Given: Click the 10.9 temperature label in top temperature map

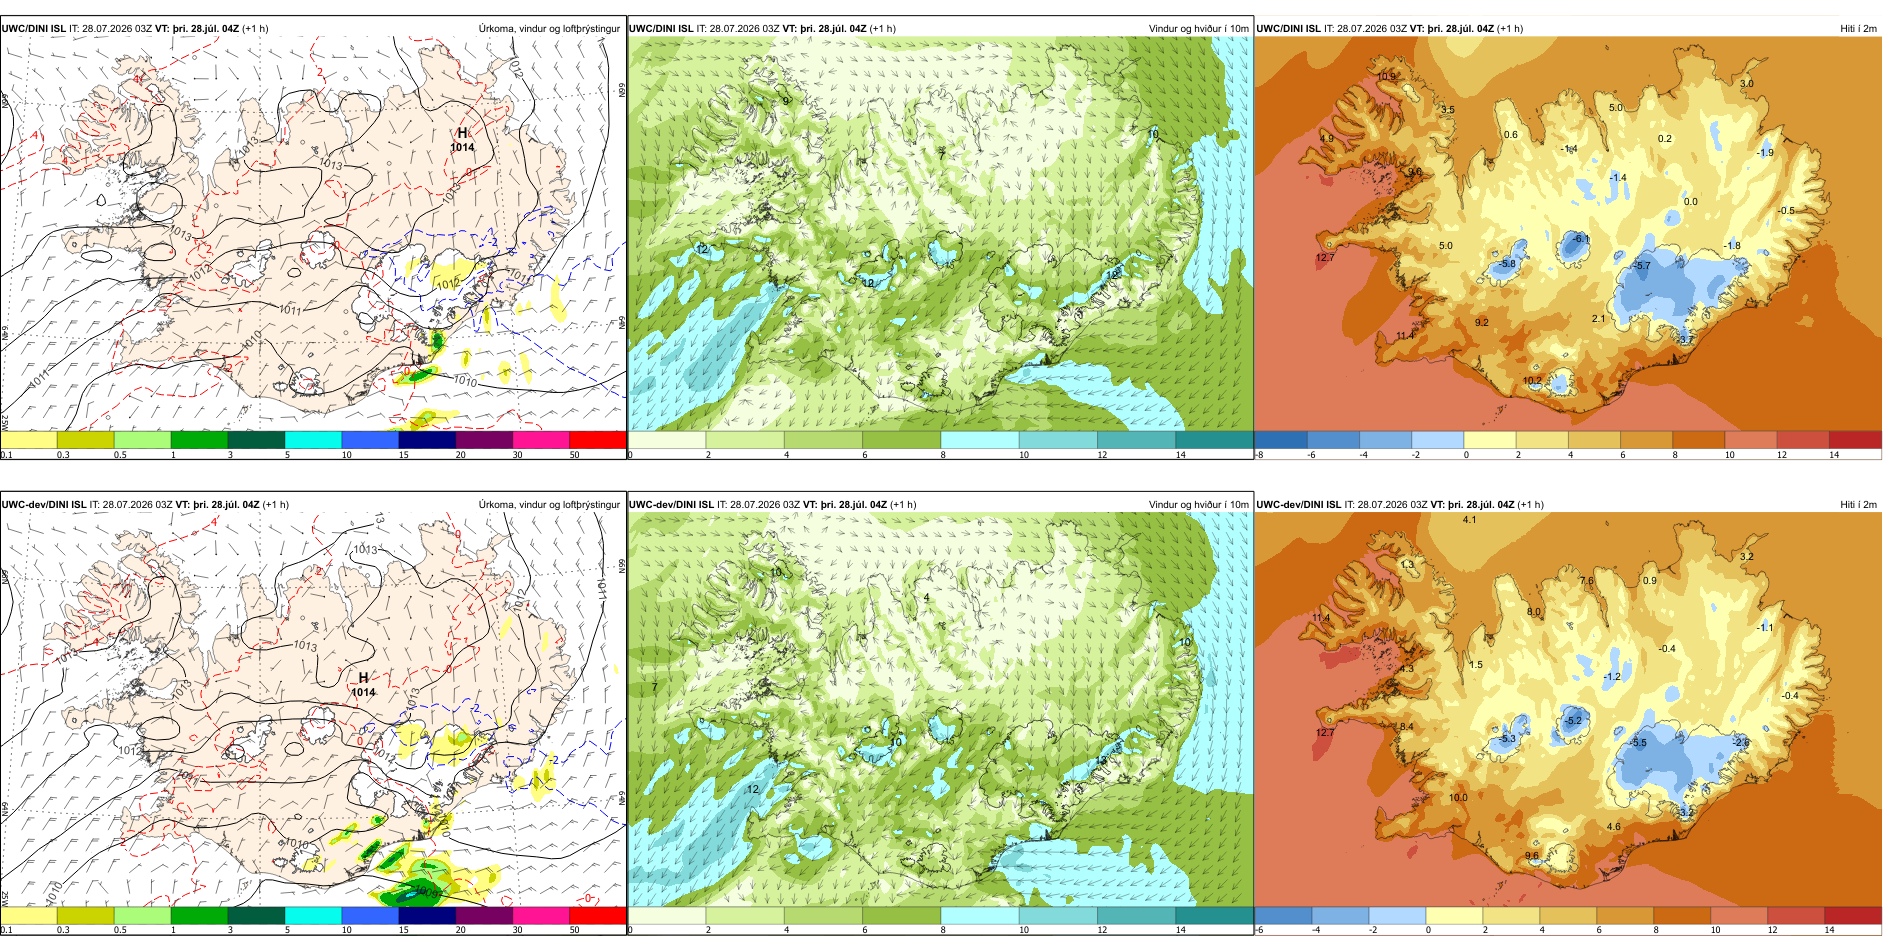Looking at the screenshot, I should tap(1386, 77).
